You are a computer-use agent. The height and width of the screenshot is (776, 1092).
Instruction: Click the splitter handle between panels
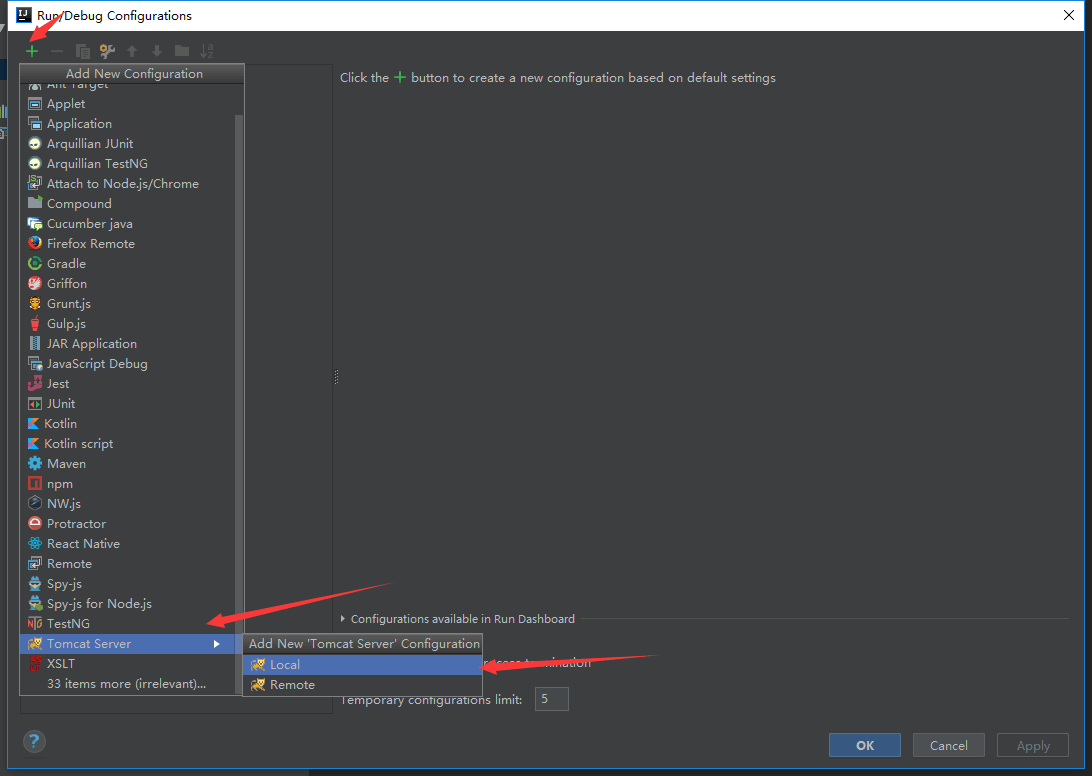[336, 377]
